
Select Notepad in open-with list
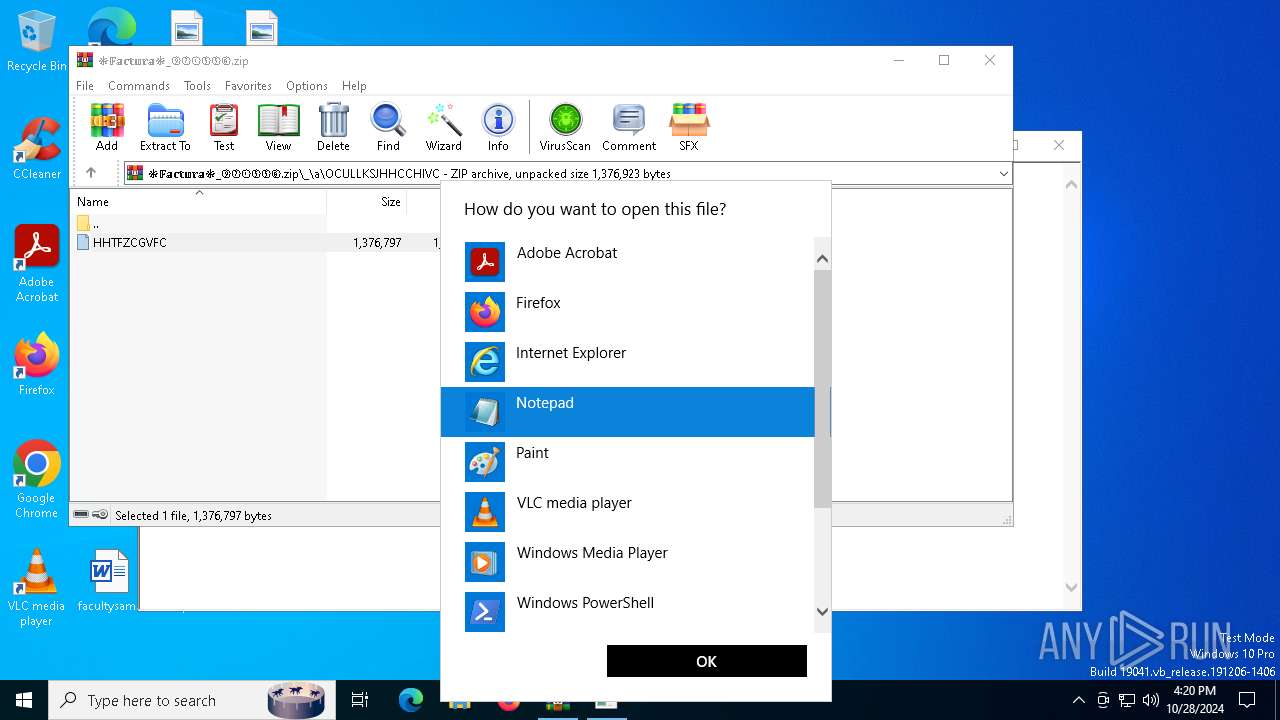point(628,412)
